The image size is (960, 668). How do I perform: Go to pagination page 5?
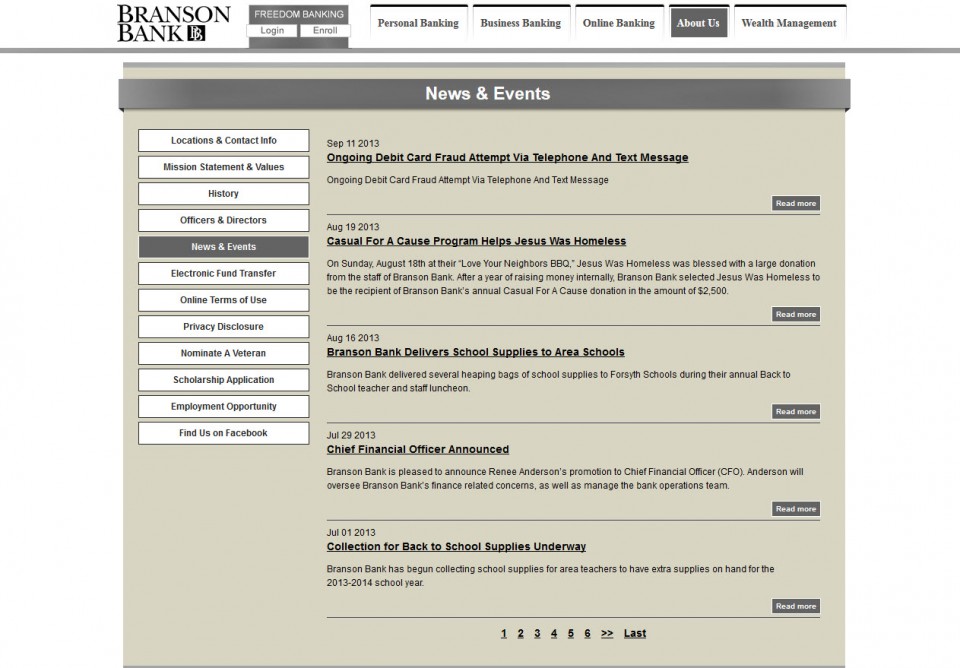[571, 634]
